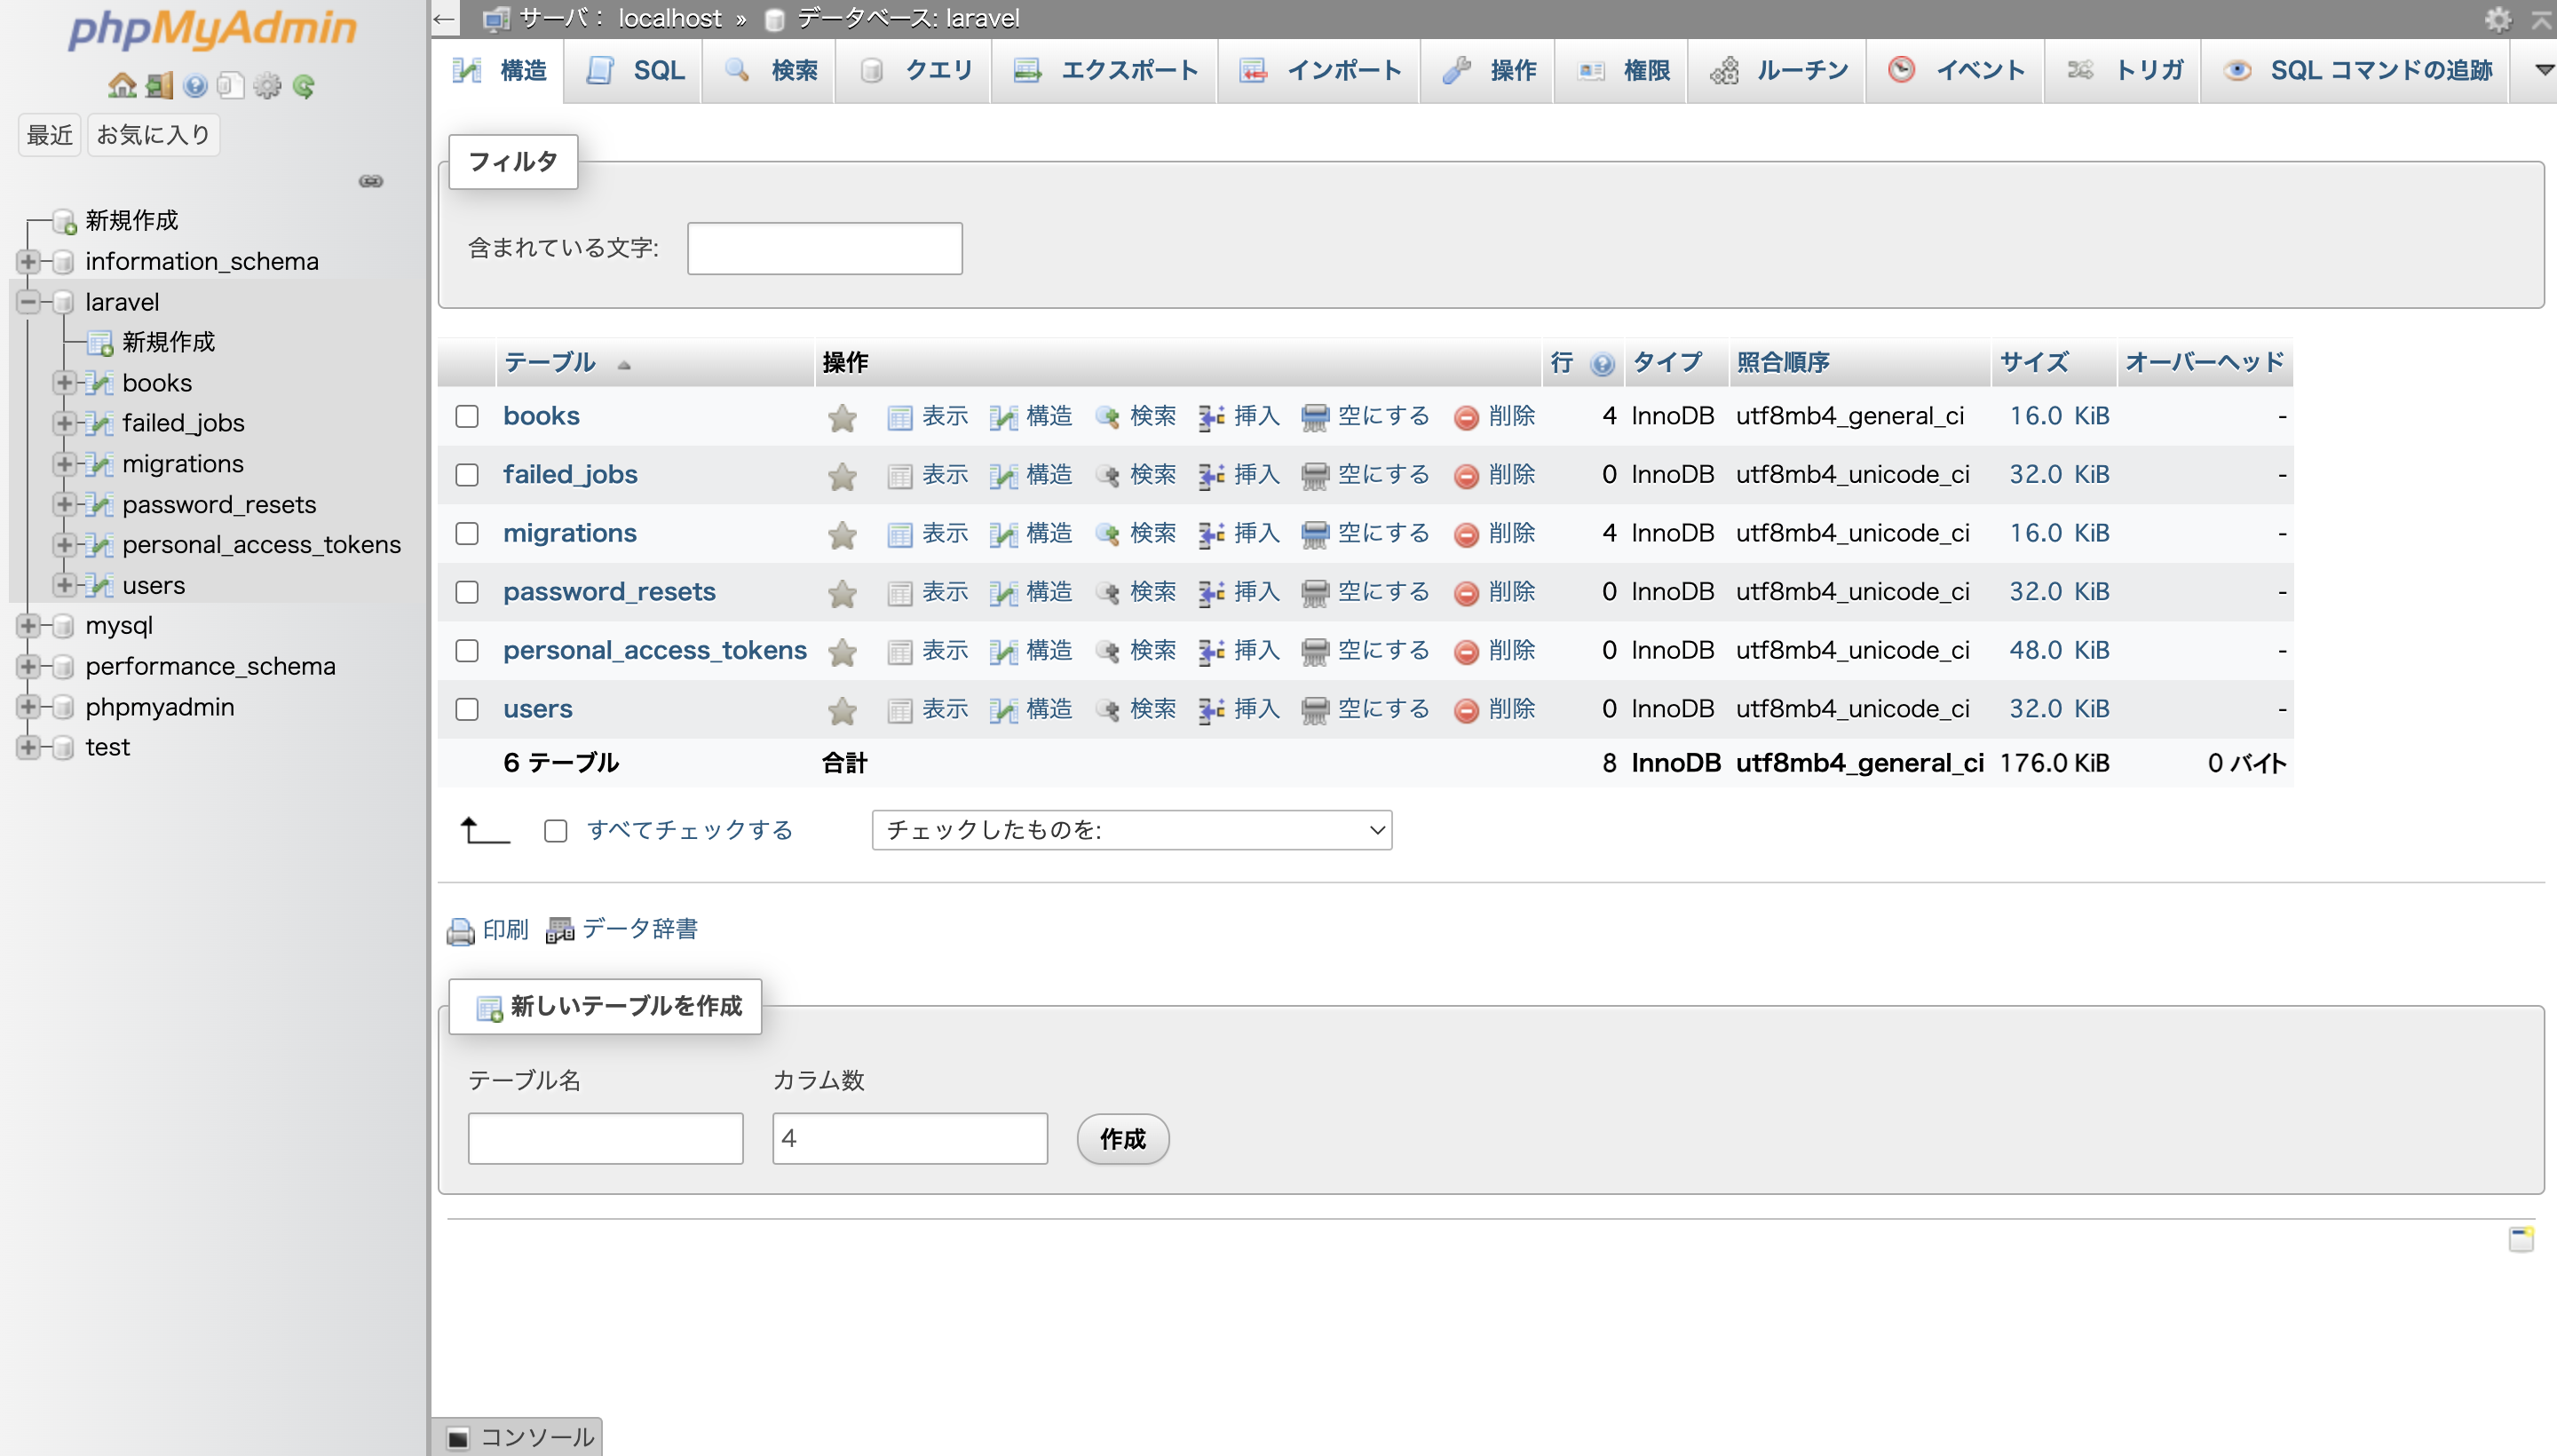The height and width of the screenshot is (1456, 2557).
Task: Click the green reload navigation icon
Action: (304, 86)
